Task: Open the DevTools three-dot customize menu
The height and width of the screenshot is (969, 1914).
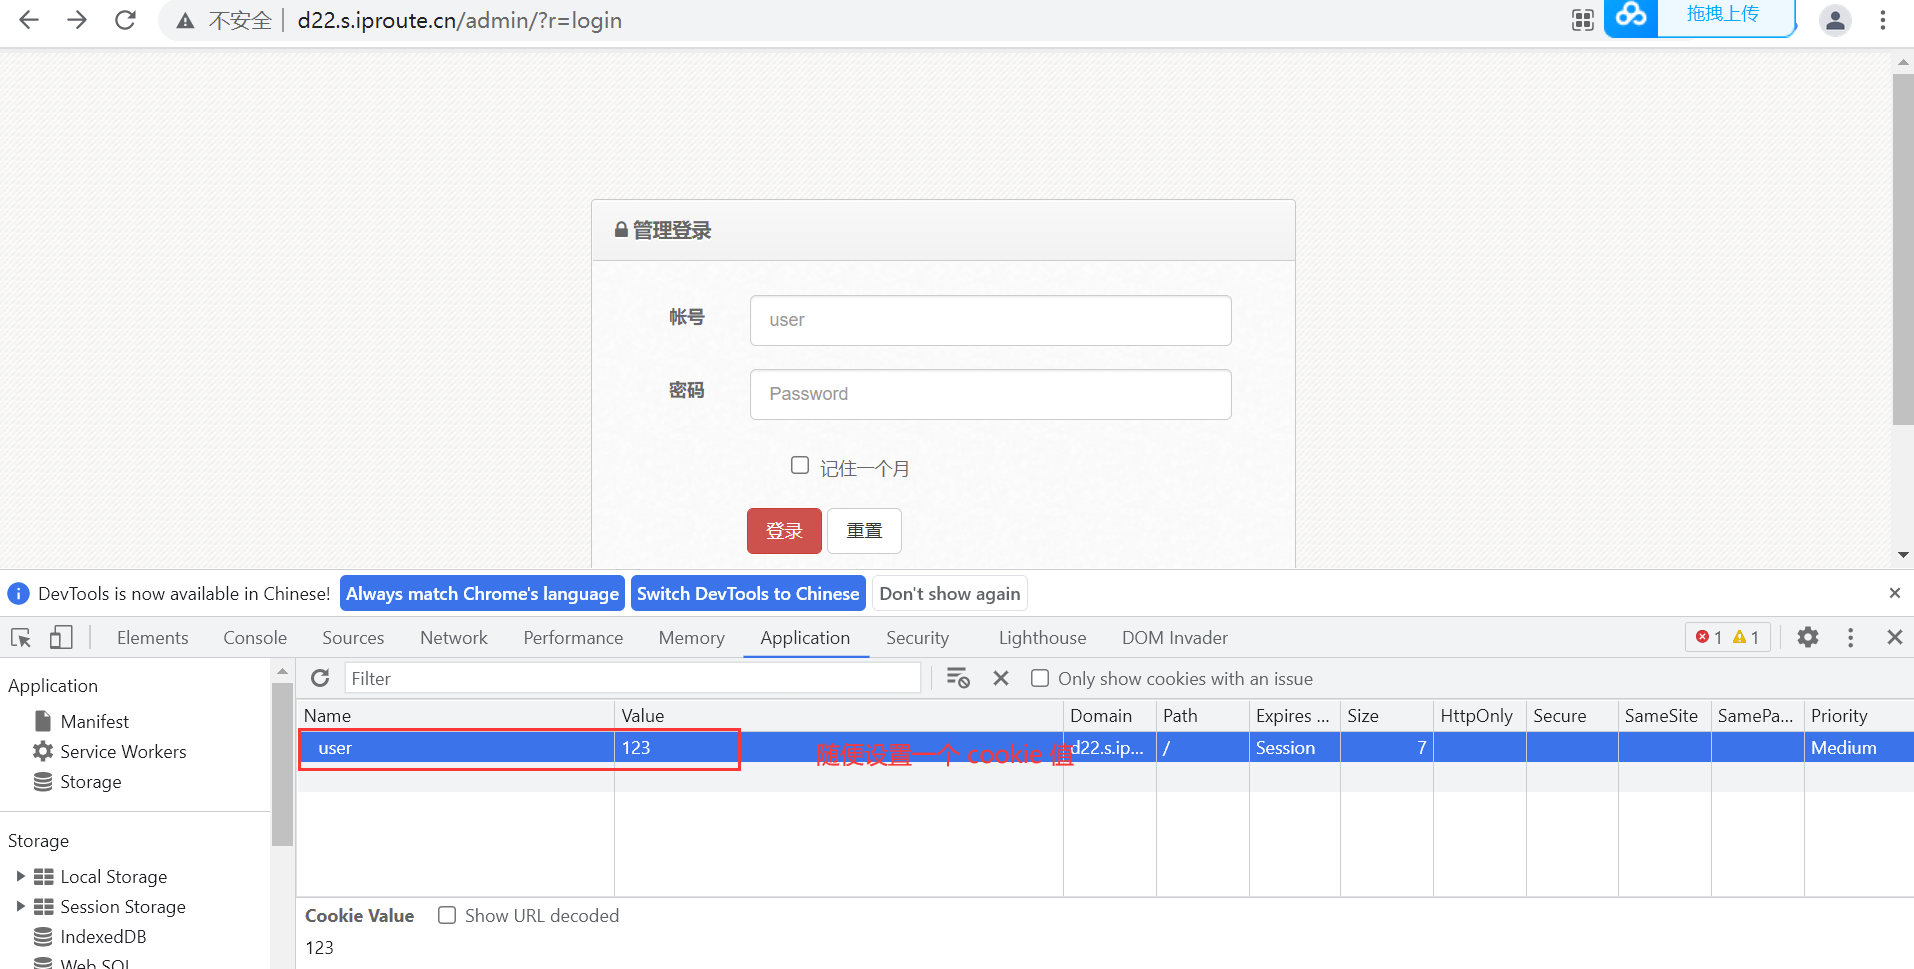Action: 1850,637
